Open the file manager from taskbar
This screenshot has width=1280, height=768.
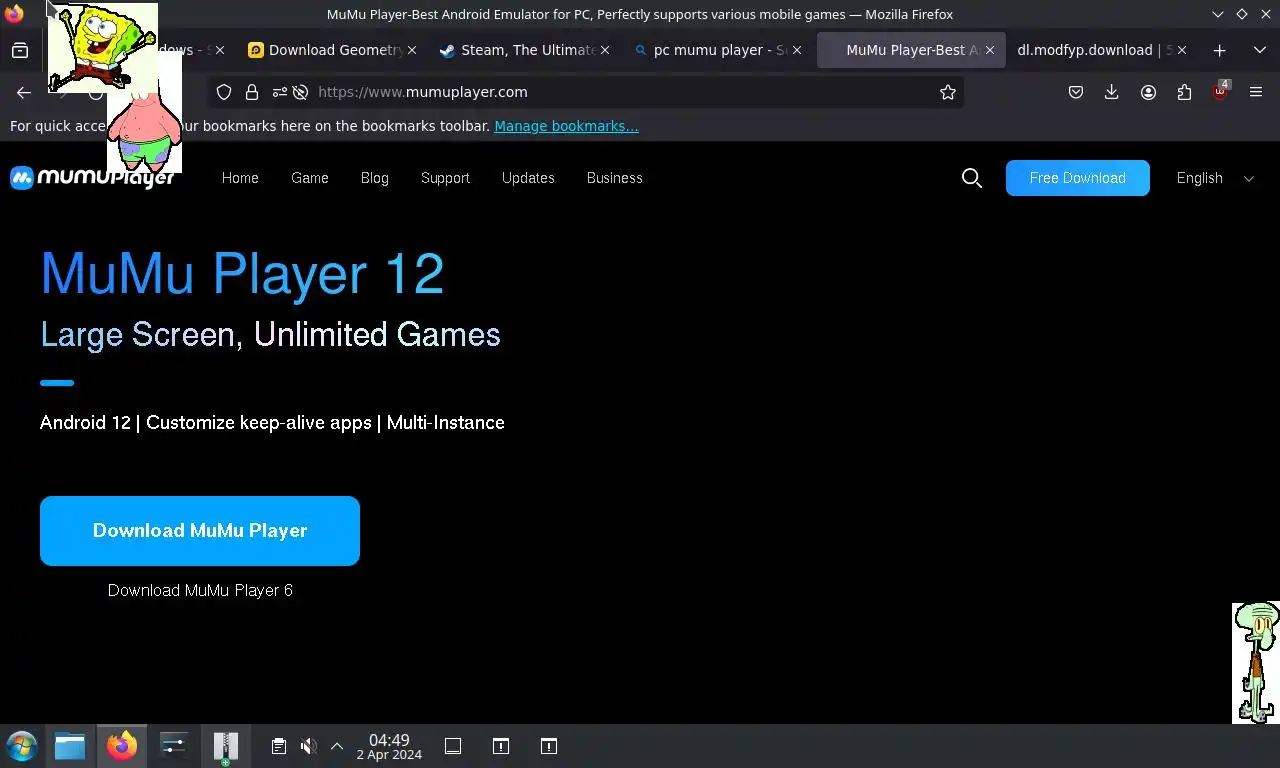[x=70, y=746]
